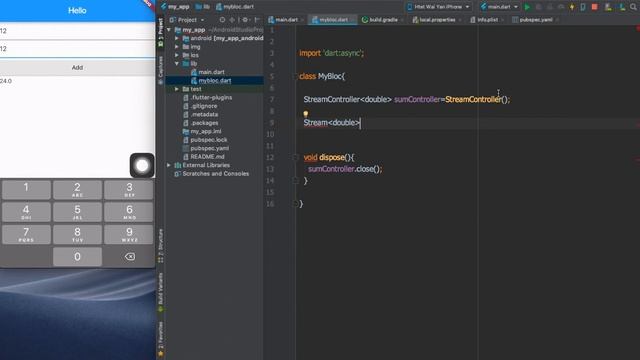Trigger Flutter hot reload lightning icon

pyautogui.click(x=572, y=7)
